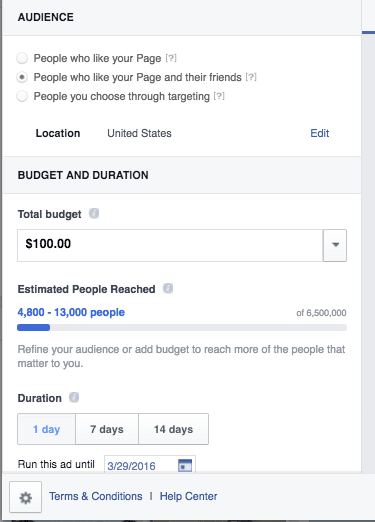Edit the United States location
Viewport: 375px width, 522px height.
click(320, 133)
